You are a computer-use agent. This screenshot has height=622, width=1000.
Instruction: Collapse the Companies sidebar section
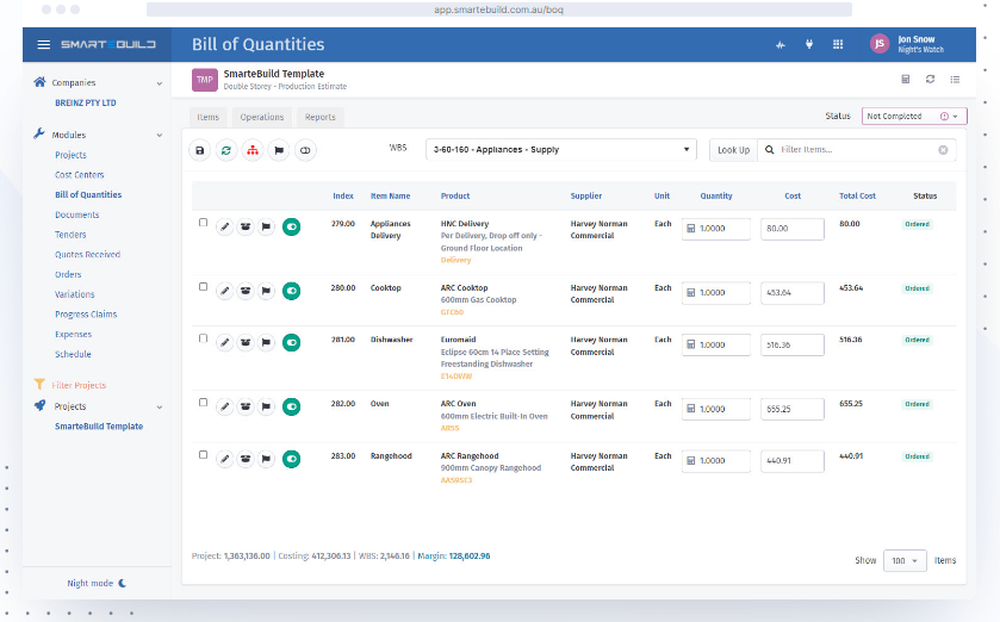pos(159,84)
